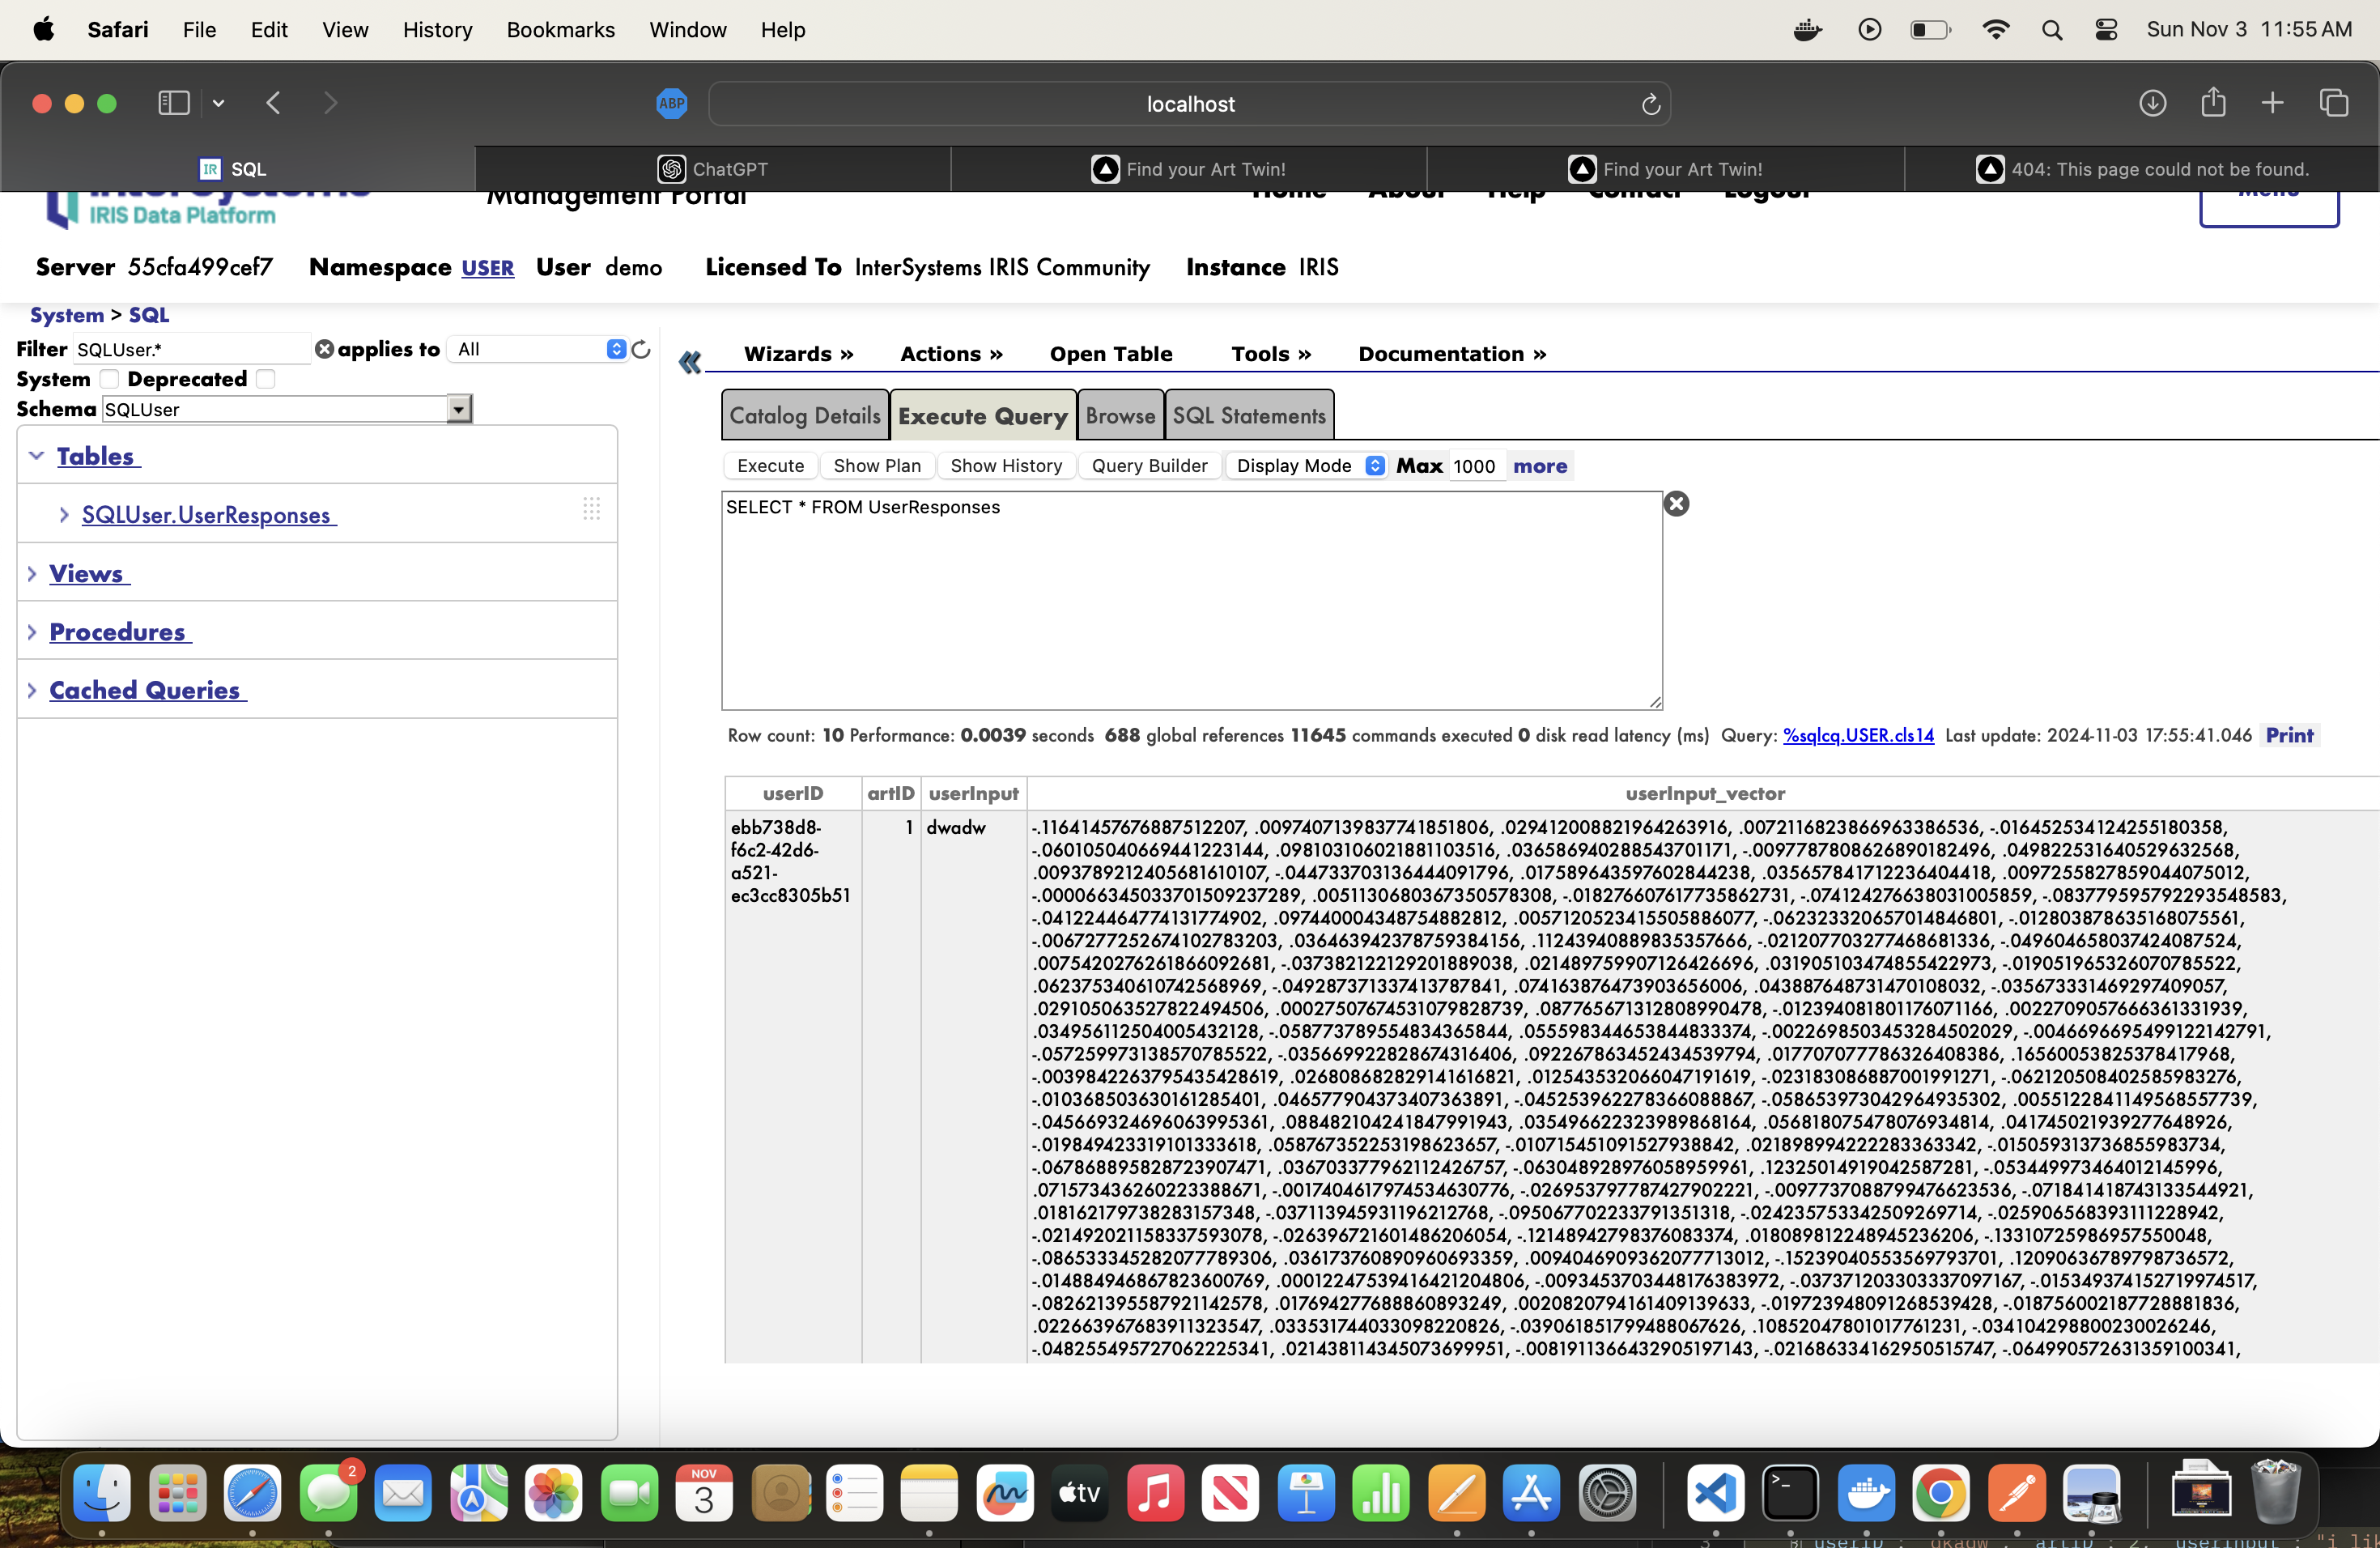Viewport: 2380px width, 1548px height.
Task: Open the Display Mode dropdown
Action: (x=1375, y=466)
